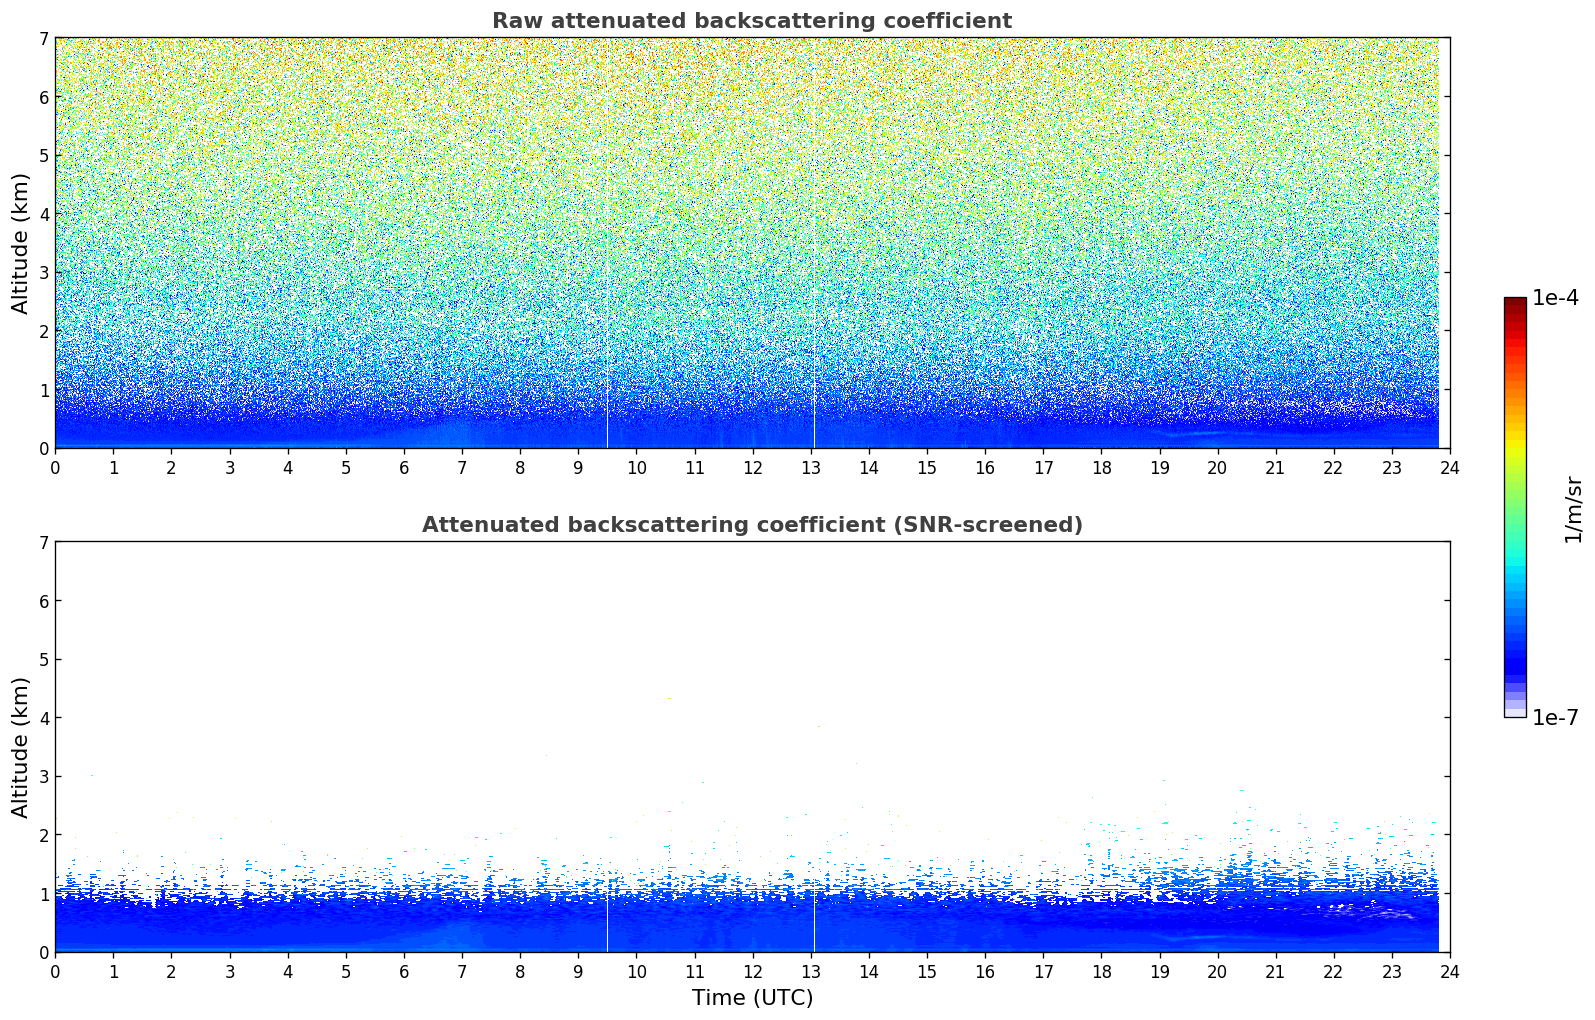Click altitude tick '7' on bottom plot
Image resolution: width=1595 pixels, height=1020 pixels.
[44, 543]
